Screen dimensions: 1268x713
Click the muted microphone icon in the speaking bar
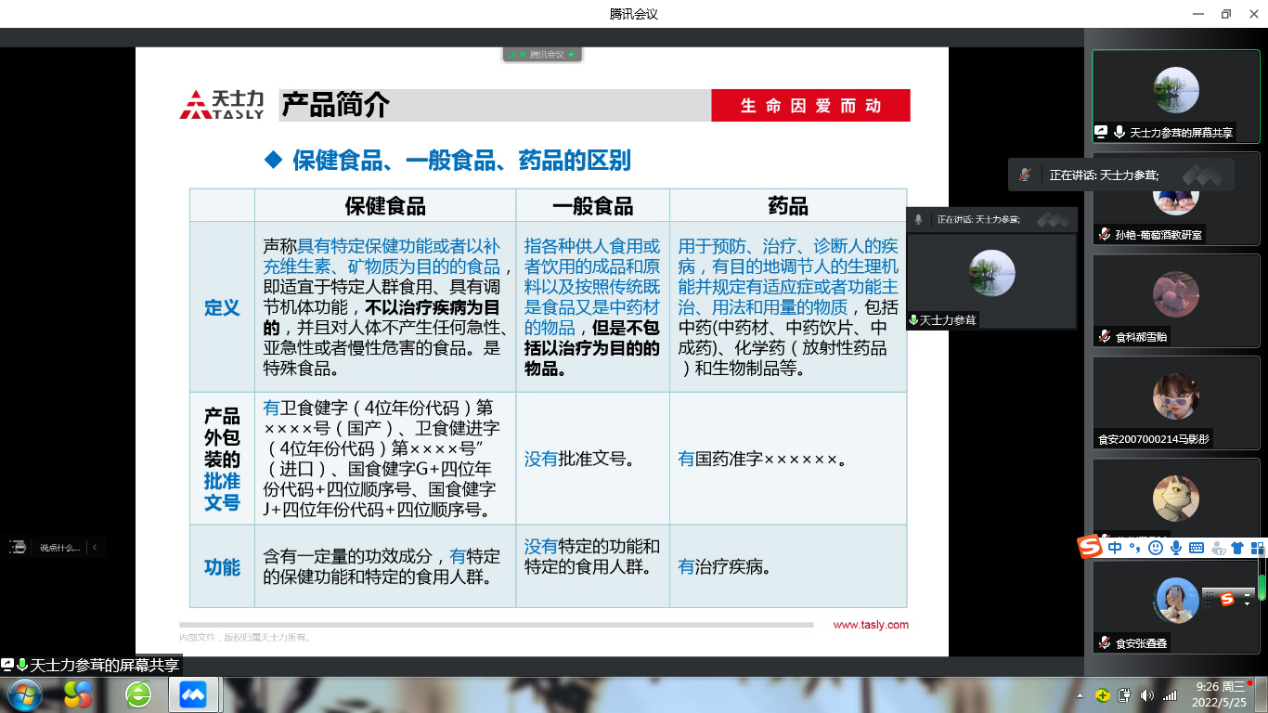point(1025,175)
